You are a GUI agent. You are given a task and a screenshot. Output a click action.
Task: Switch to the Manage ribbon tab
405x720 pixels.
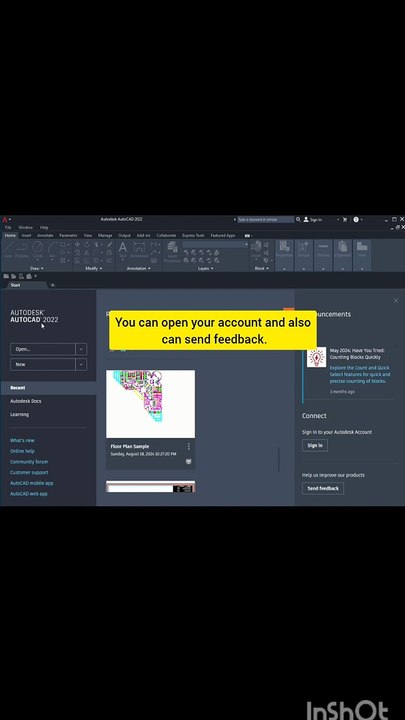point(105,236)
